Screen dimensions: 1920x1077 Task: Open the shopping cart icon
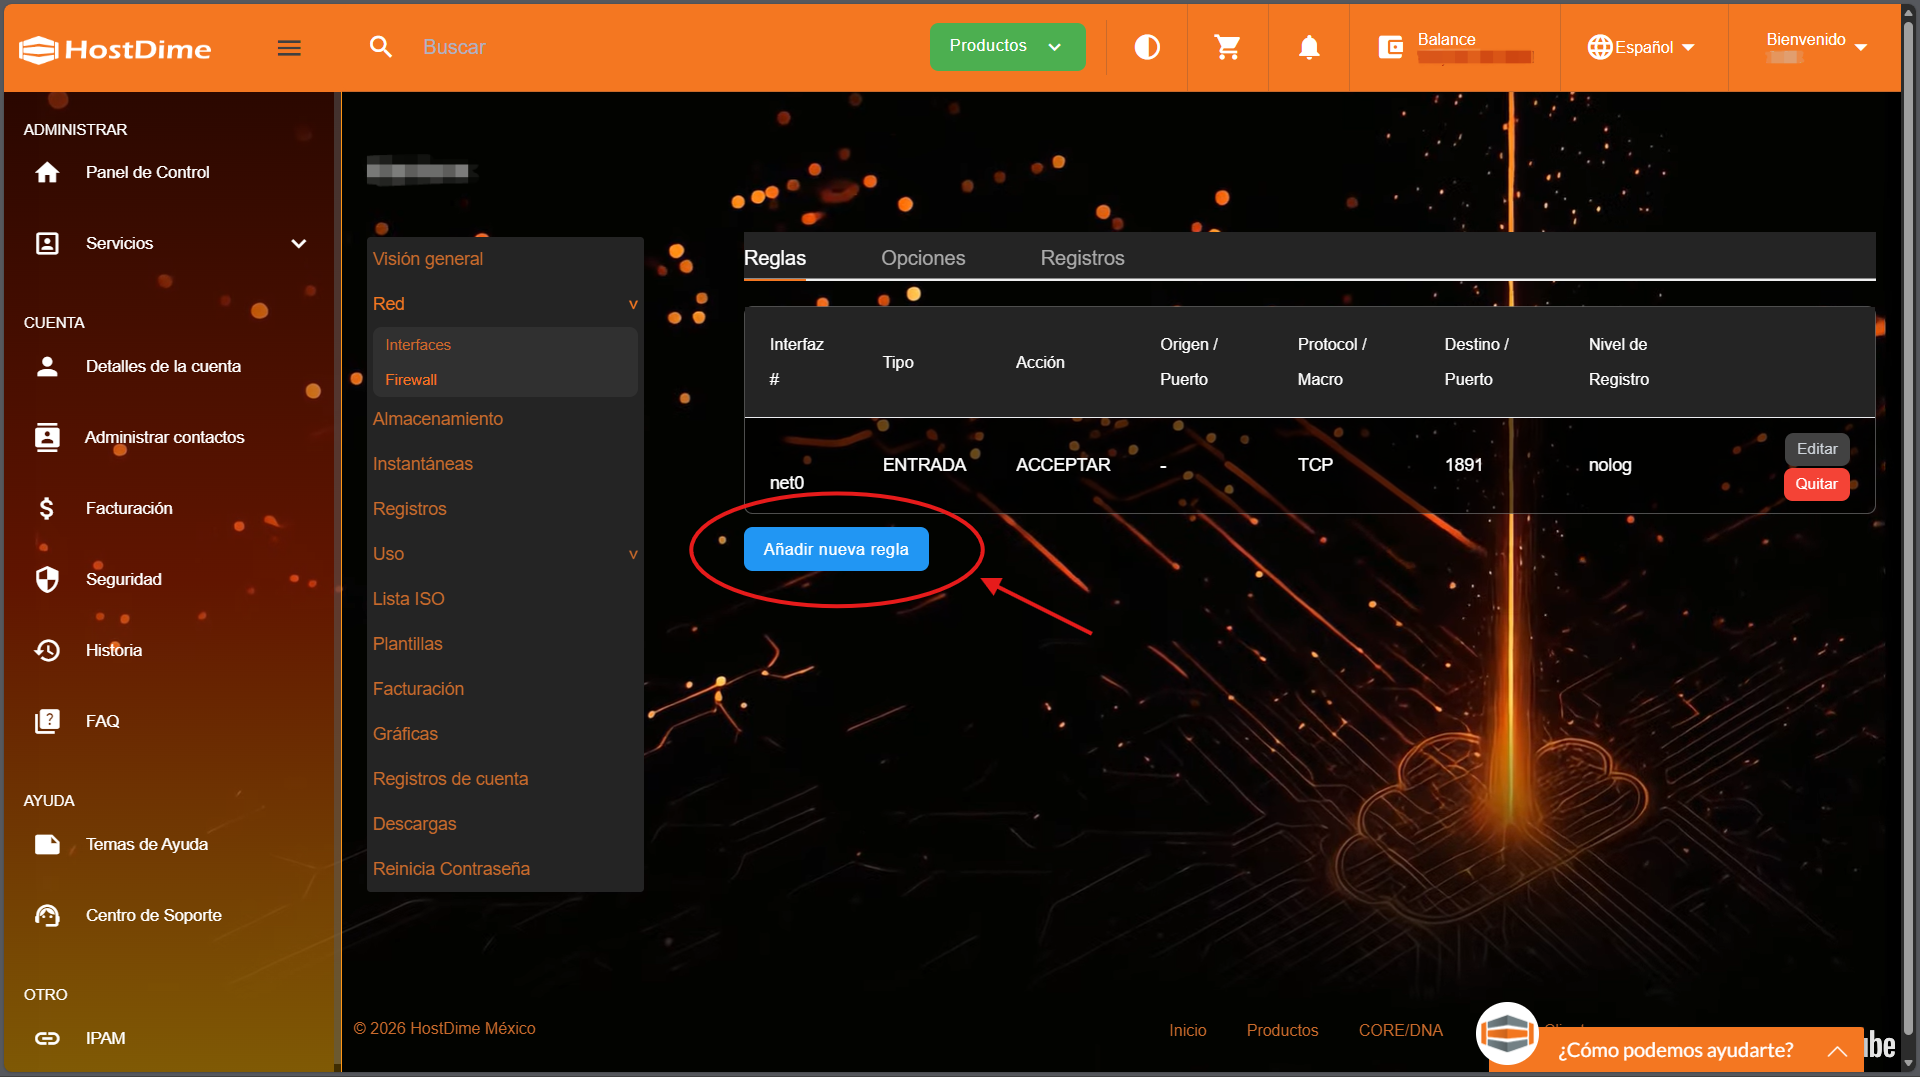coord(1227,47)
